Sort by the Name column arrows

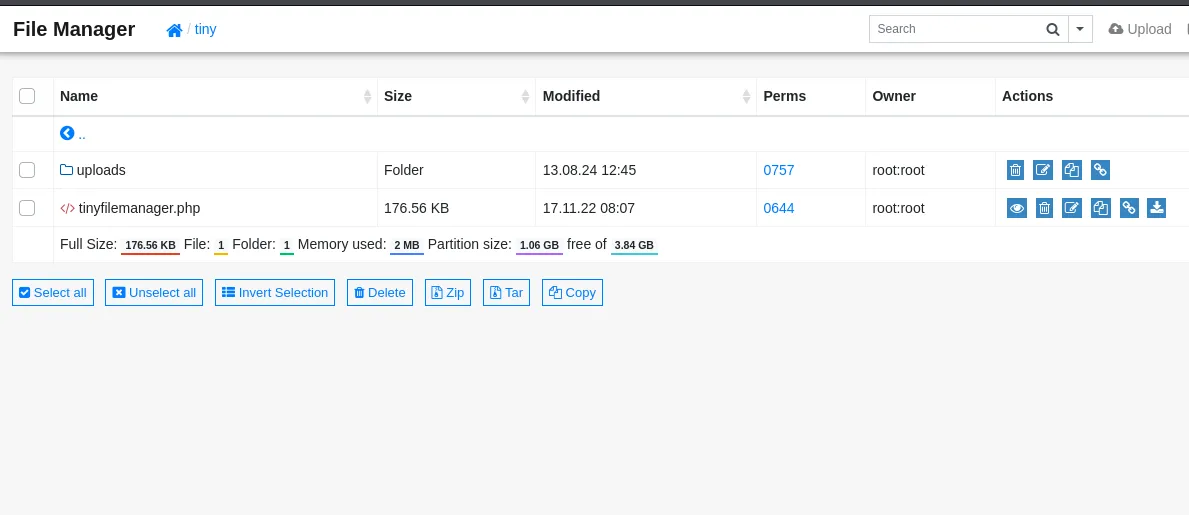pyautogui.click(x=367, y=96)
